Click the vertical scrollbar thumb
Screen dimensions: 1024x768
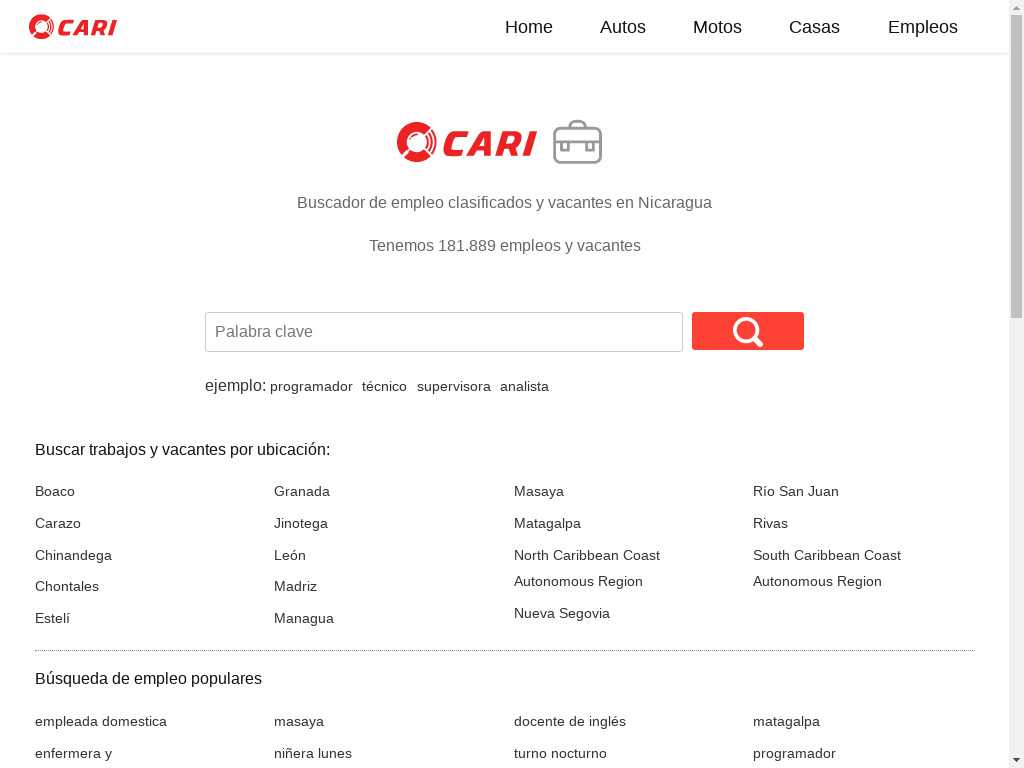pyautogui.click(x=1017, y=167)
